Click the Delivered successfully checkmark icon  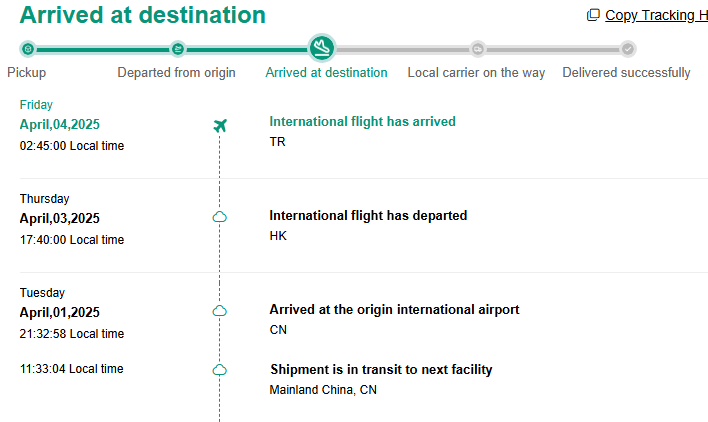[x=627, y=48]
